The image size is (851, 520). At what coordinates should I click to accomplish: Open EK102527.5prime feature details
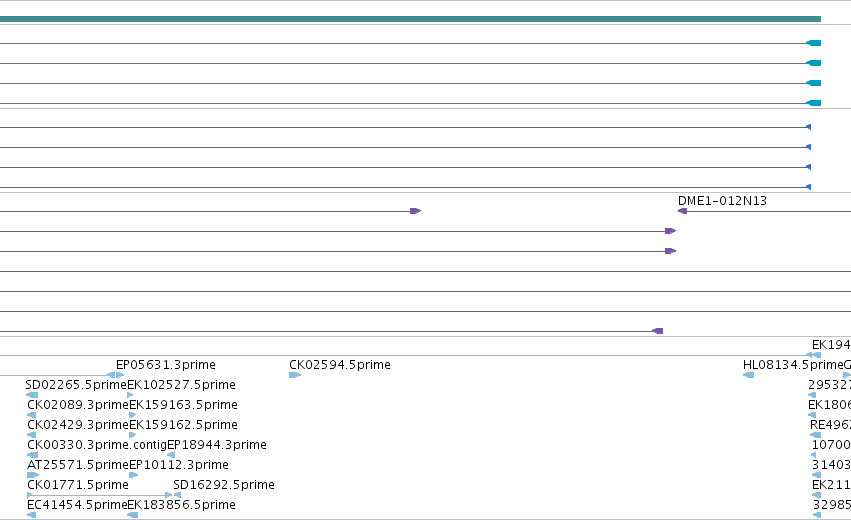[181, 385]
